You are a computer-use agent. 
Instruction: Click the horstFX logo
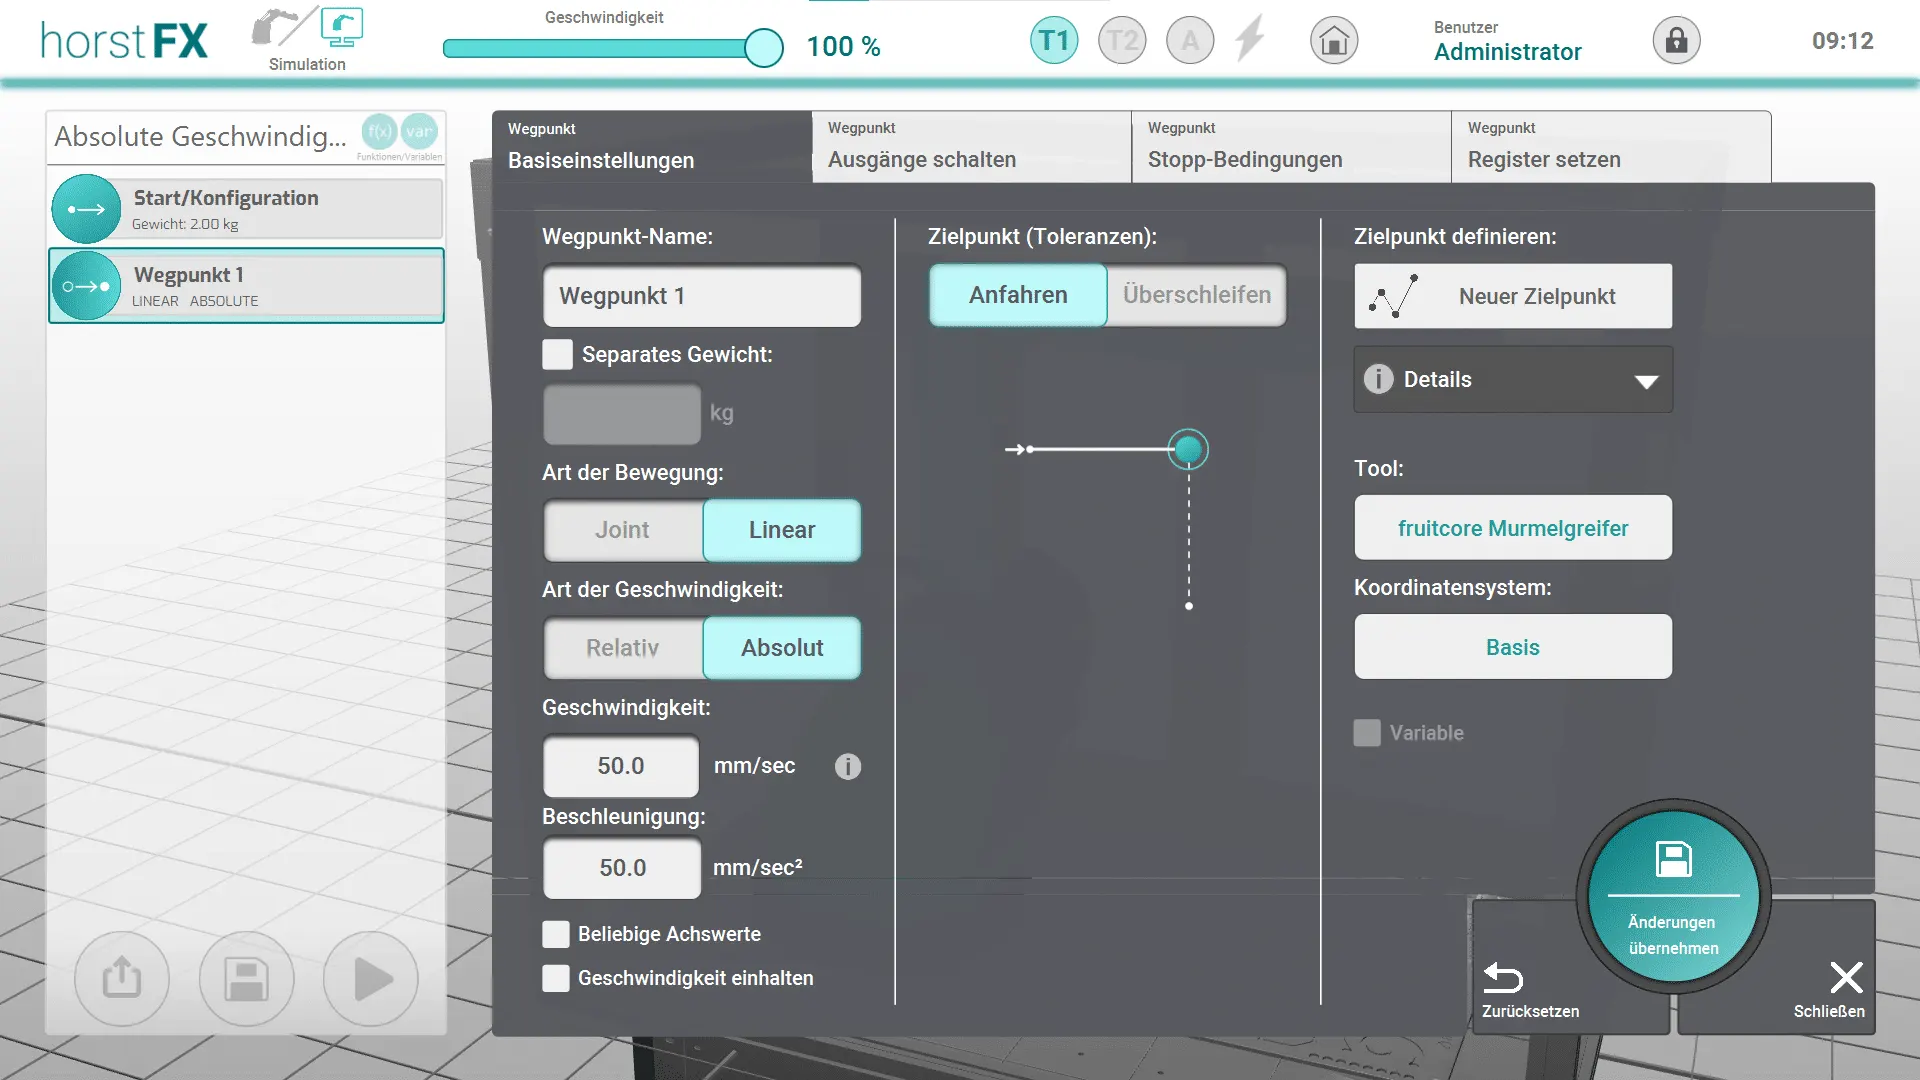(x=124, y=41)
